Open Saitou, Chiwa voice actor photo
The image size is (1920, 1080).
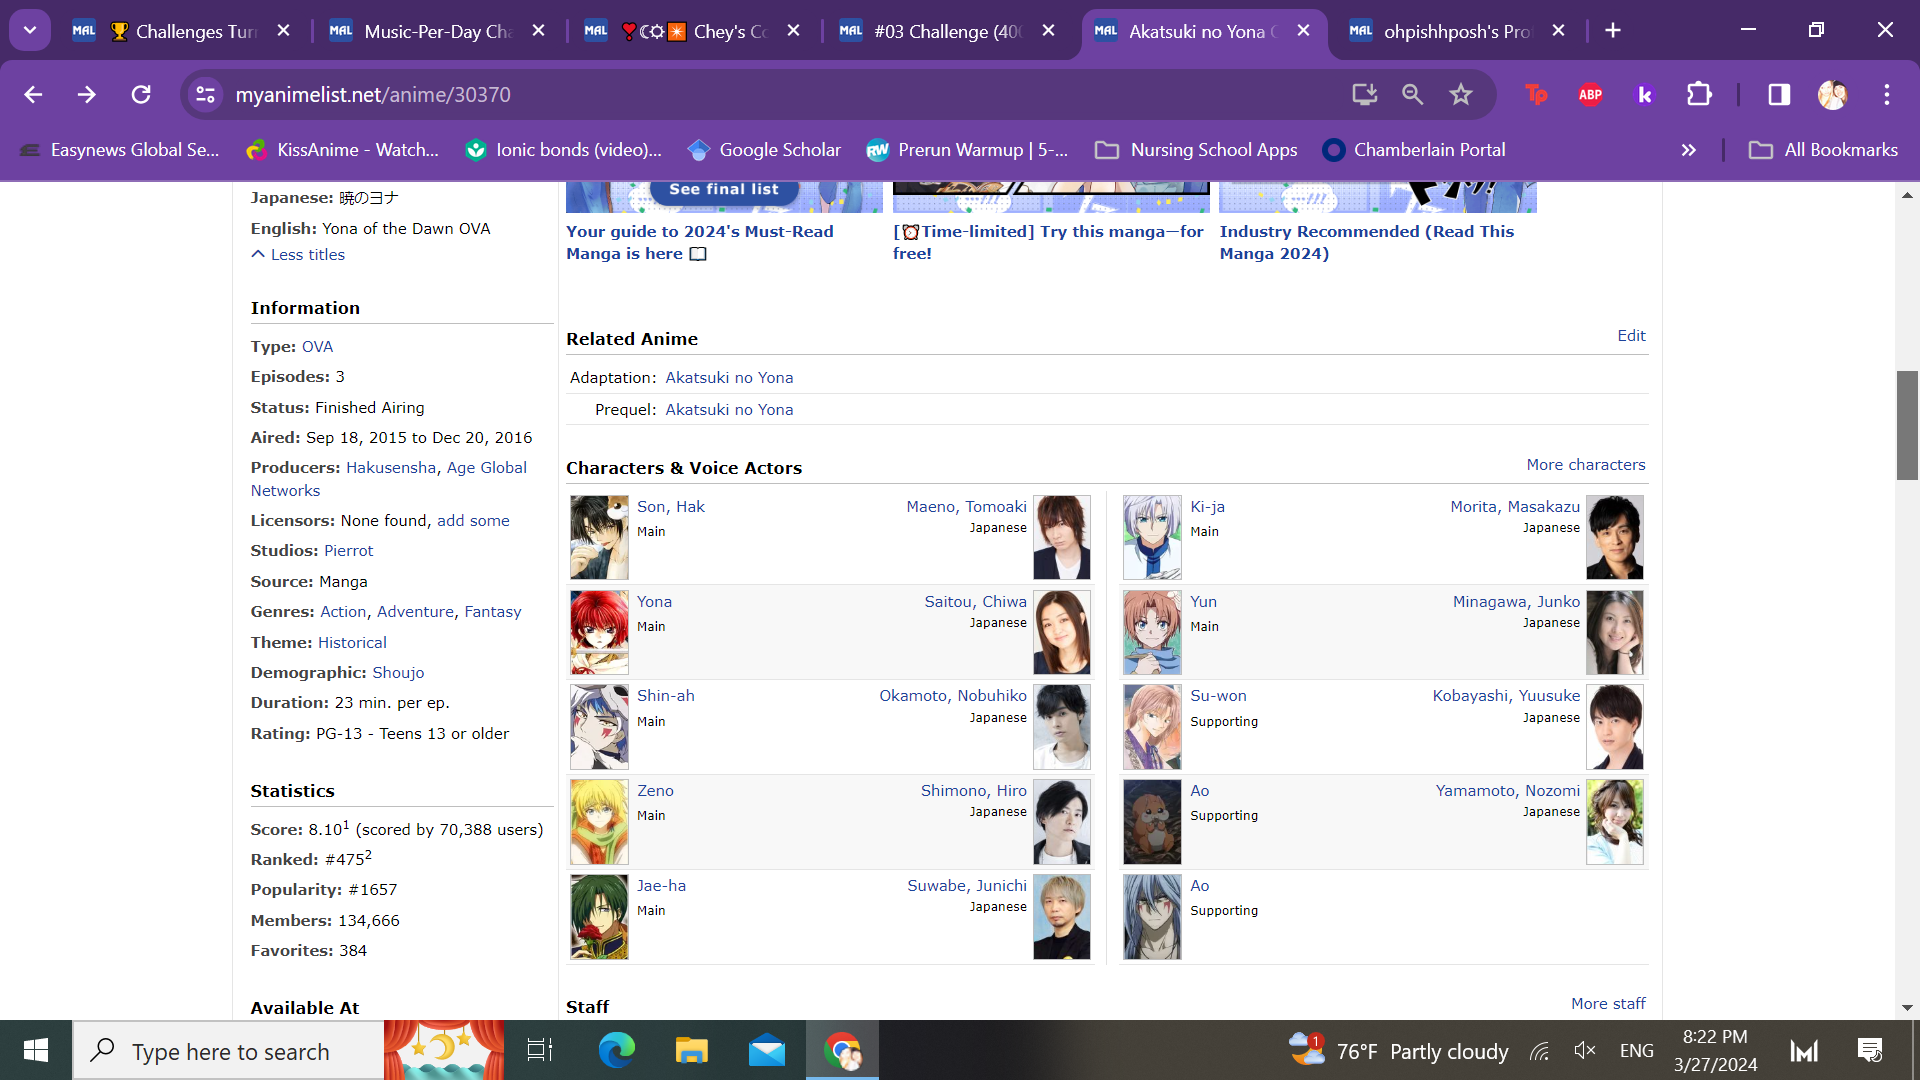click(x=1061, y=632)
